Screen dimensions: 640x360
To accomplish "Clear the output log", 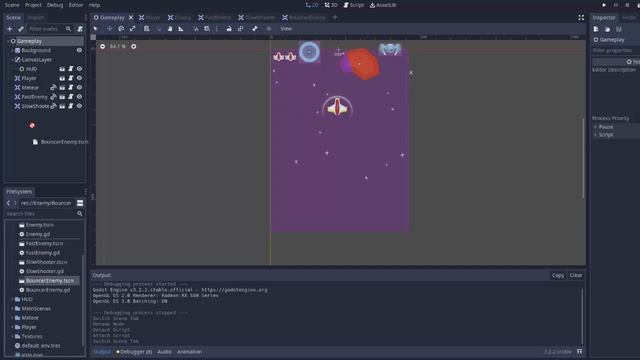I will 576,275.
